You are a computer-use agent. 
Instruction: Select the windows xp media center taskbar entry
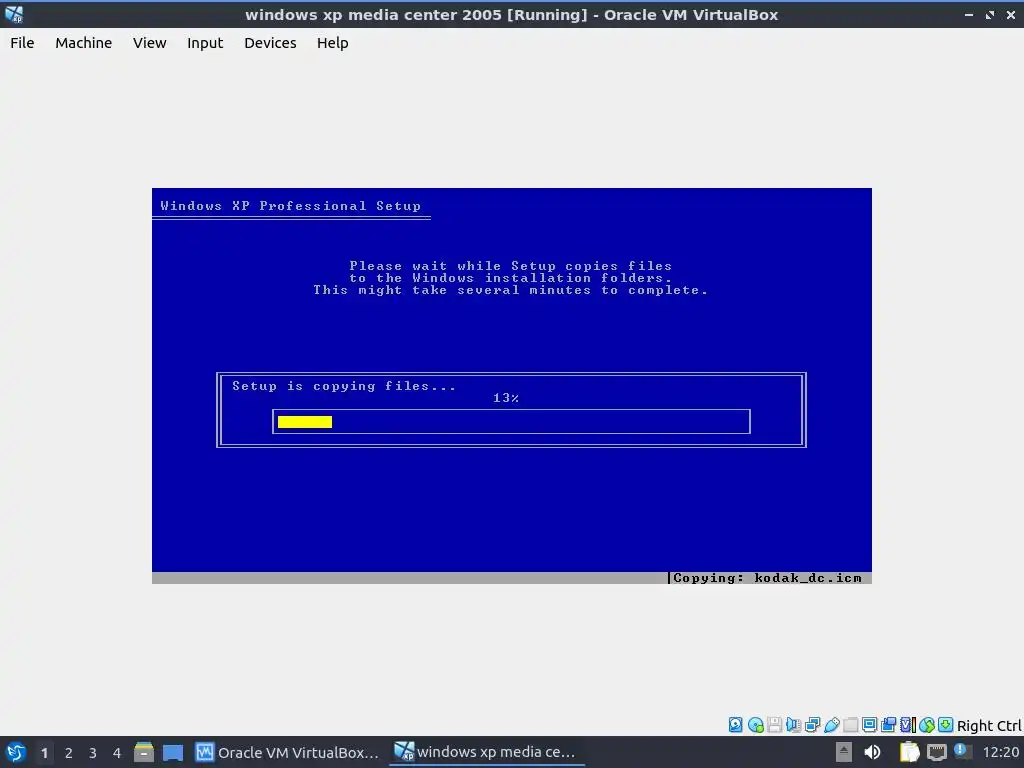(x=485, y=752)
